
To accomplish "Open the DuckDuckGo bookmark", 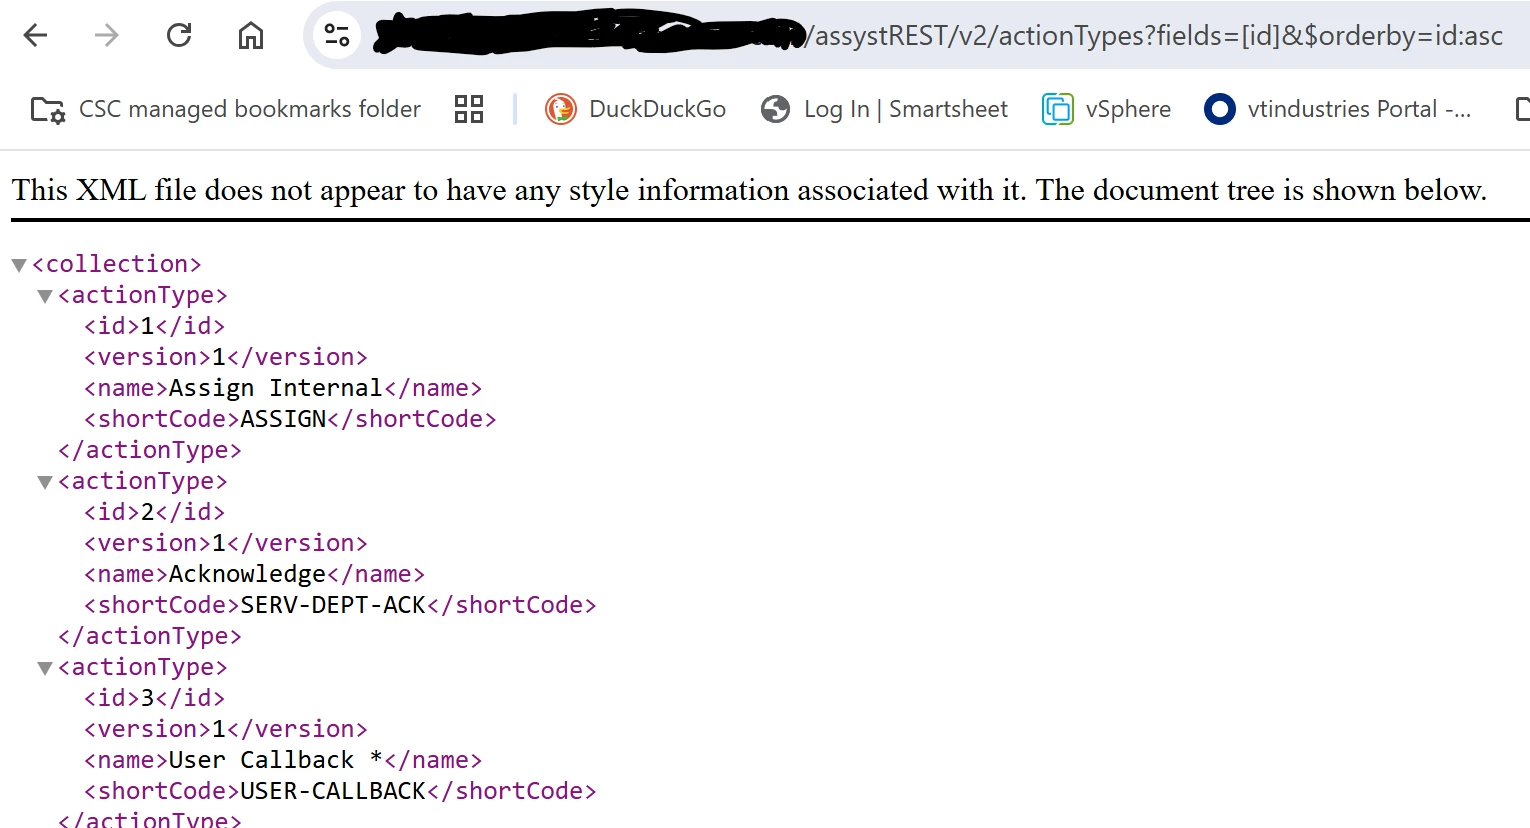I will (x=635, y=109).
